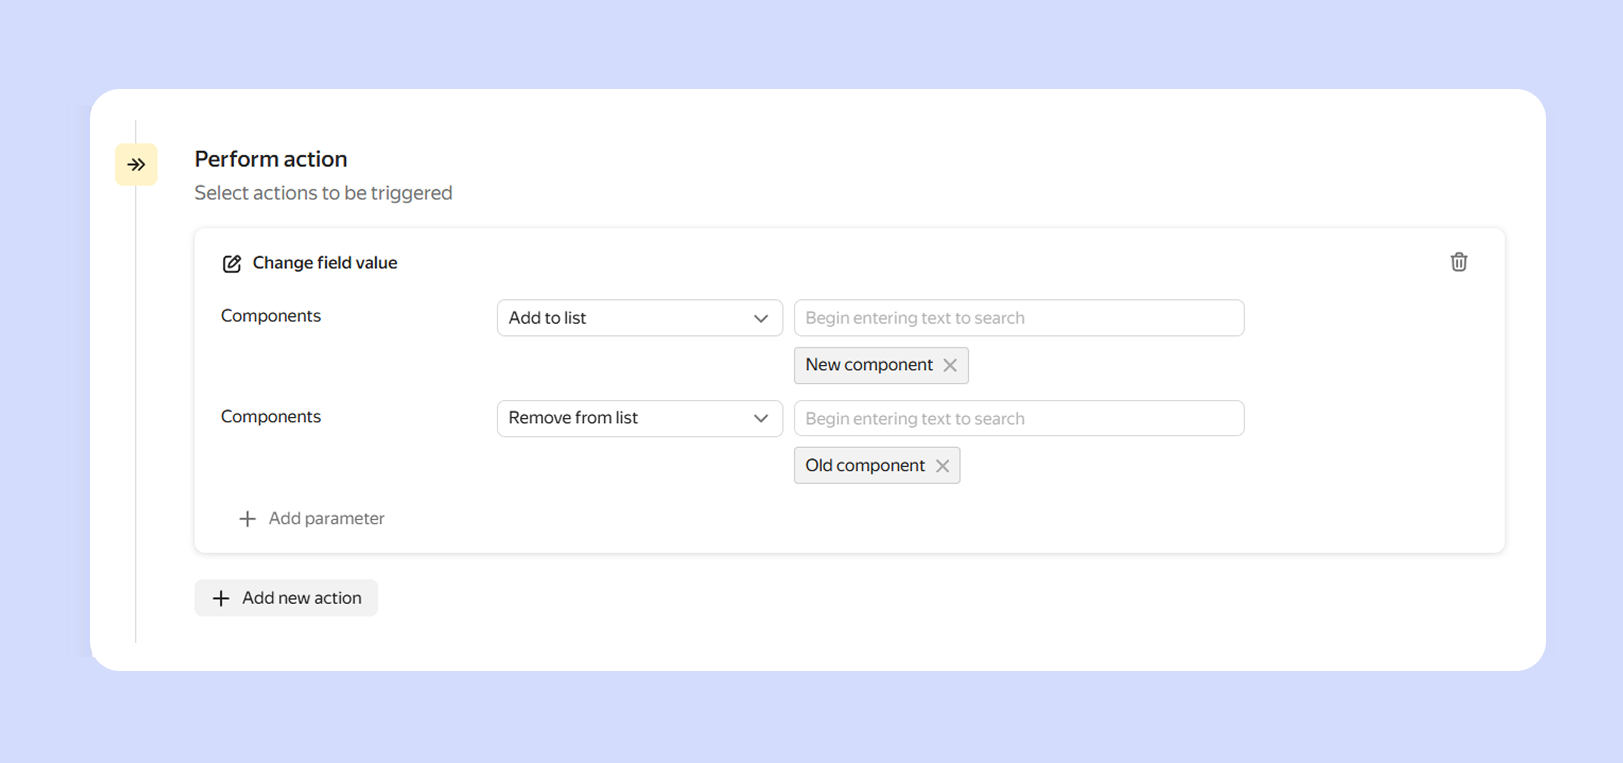The height and width of the screenshot is (763, 1623).
Task: Click the Components label beside Add to list
Action: tap(271, 316)
